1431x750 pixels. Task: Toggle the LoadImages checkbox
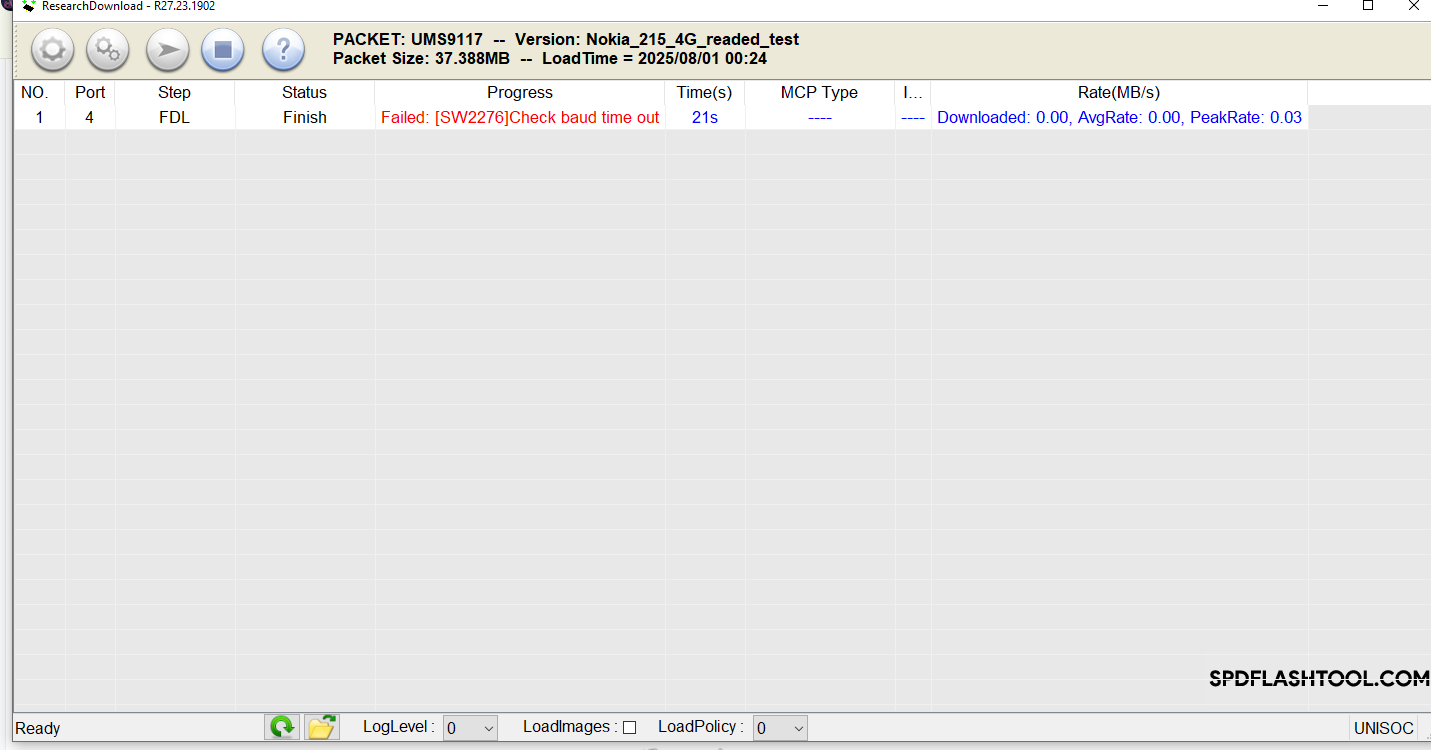[629, 728]
